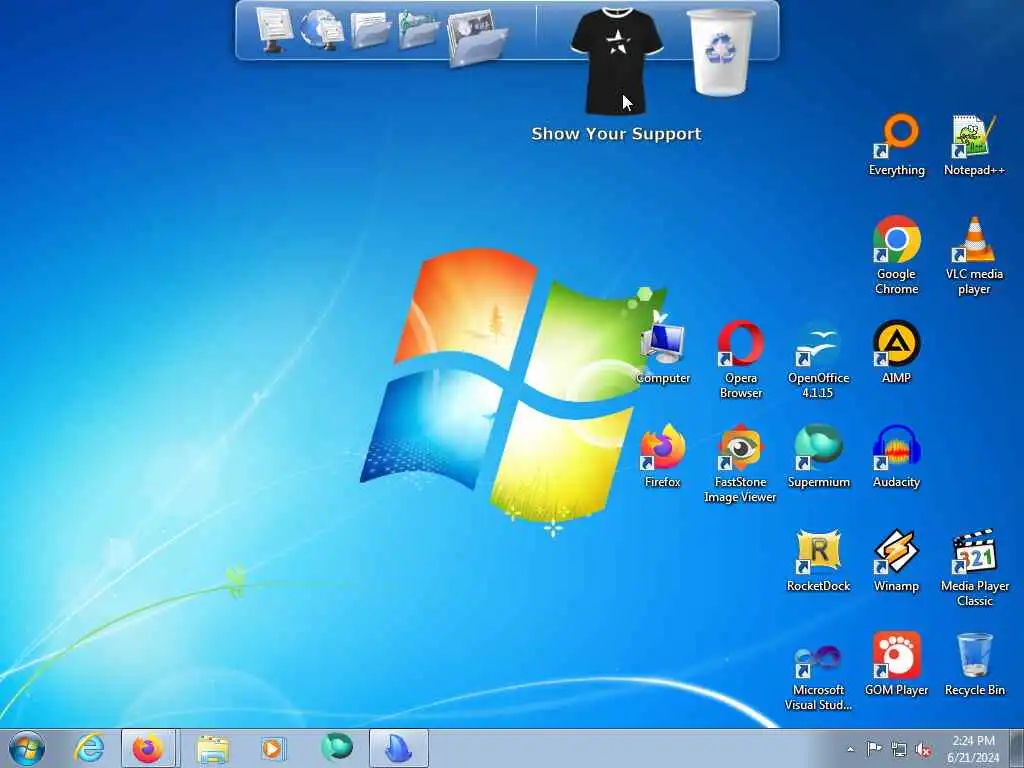Open Action Center flag icon
The image size is (1024, 768).
pos(873,749)
